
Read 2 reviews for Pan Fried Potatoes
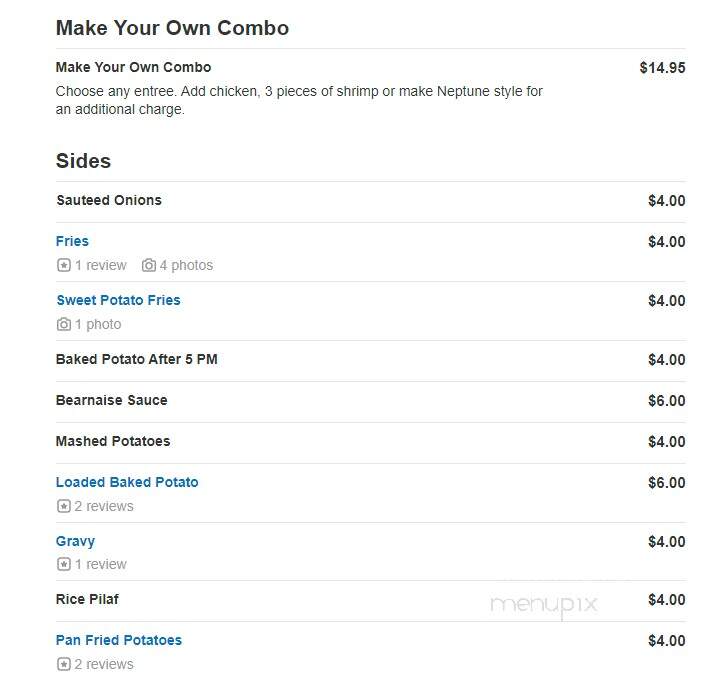click(104, 664)
